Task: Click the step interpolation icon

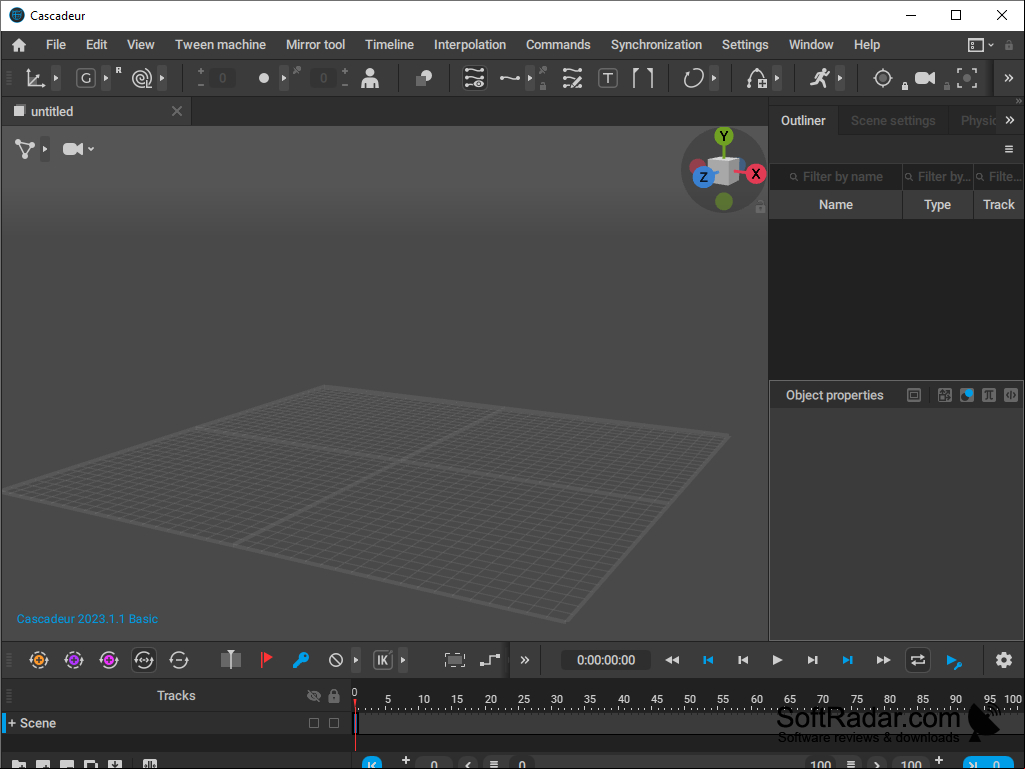Action: point(490,660)
